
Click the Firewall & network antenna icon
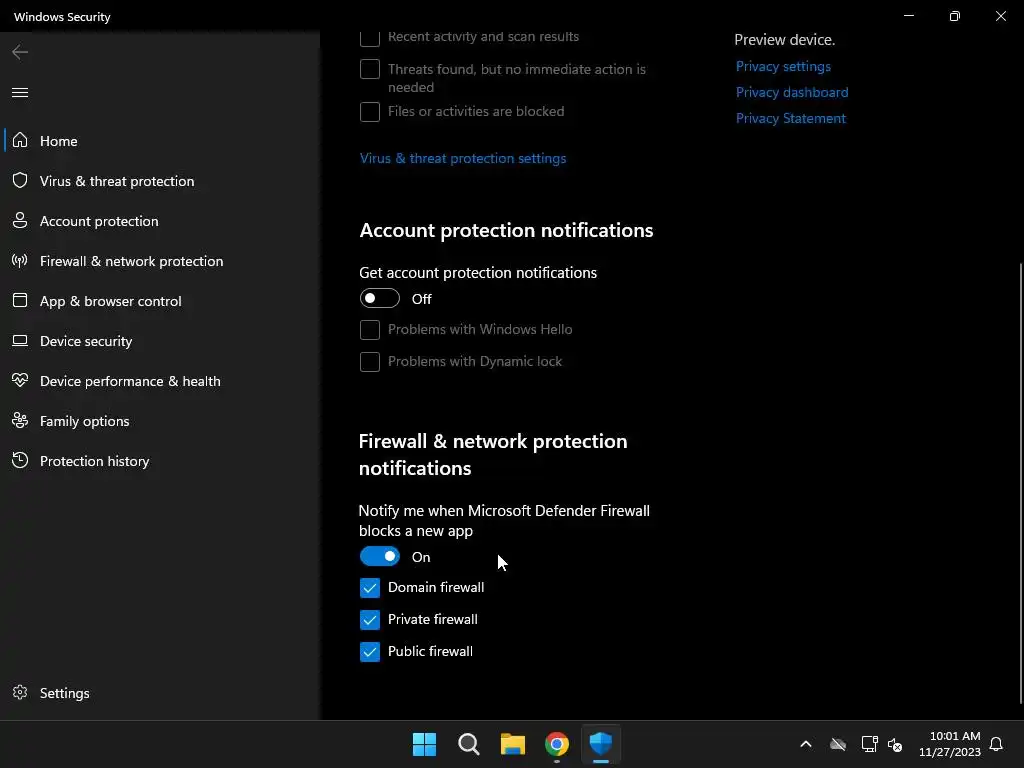coord(20,261)
